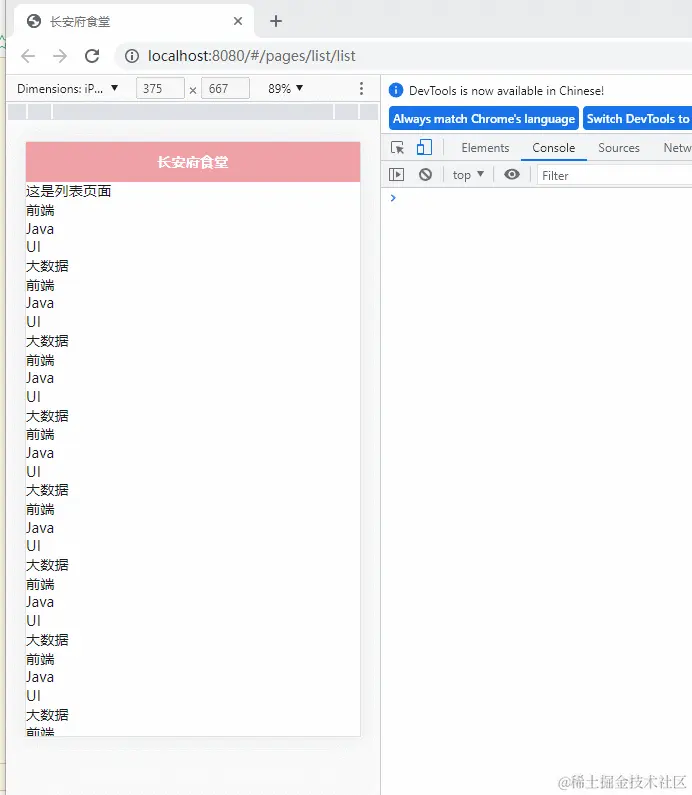Create live expression with eye icon
Image resolution: width=692 pixels, height=795 pixels.
[512, 175]
